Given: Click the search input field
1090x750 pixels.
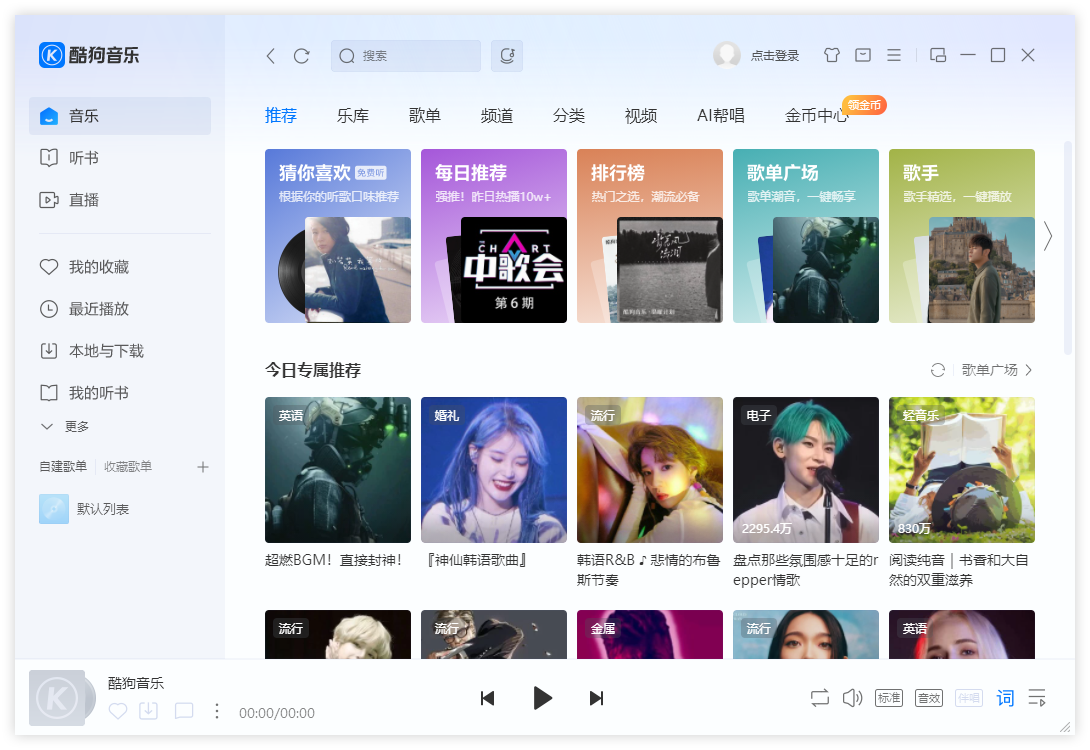Looking at the screenshot, I should pyautogui.click(x=406, y=56).
